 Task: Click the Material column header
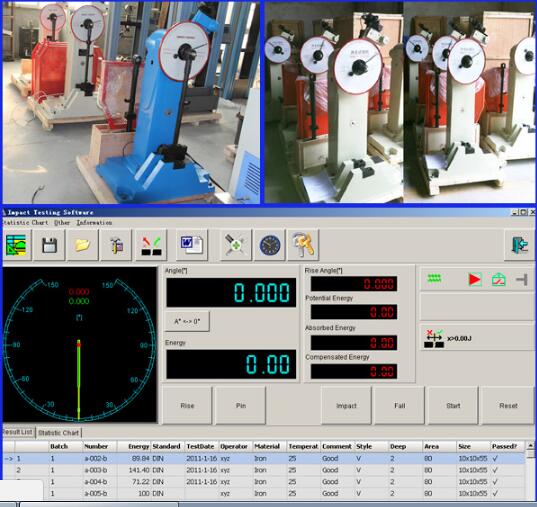pyautogui.click(x=269, y=446)
